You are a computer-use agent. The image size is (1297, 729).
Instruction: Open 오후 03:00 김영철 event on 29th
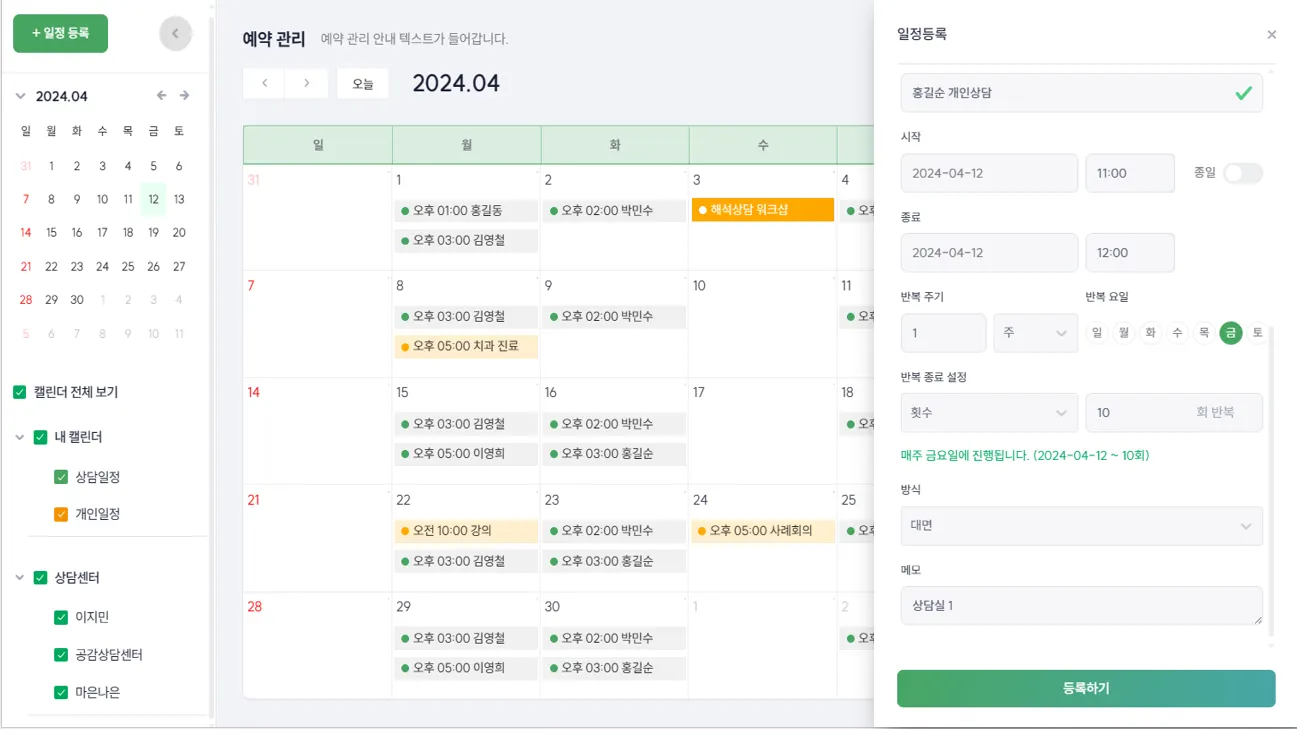pyautogui.click(x=466, y=638)
